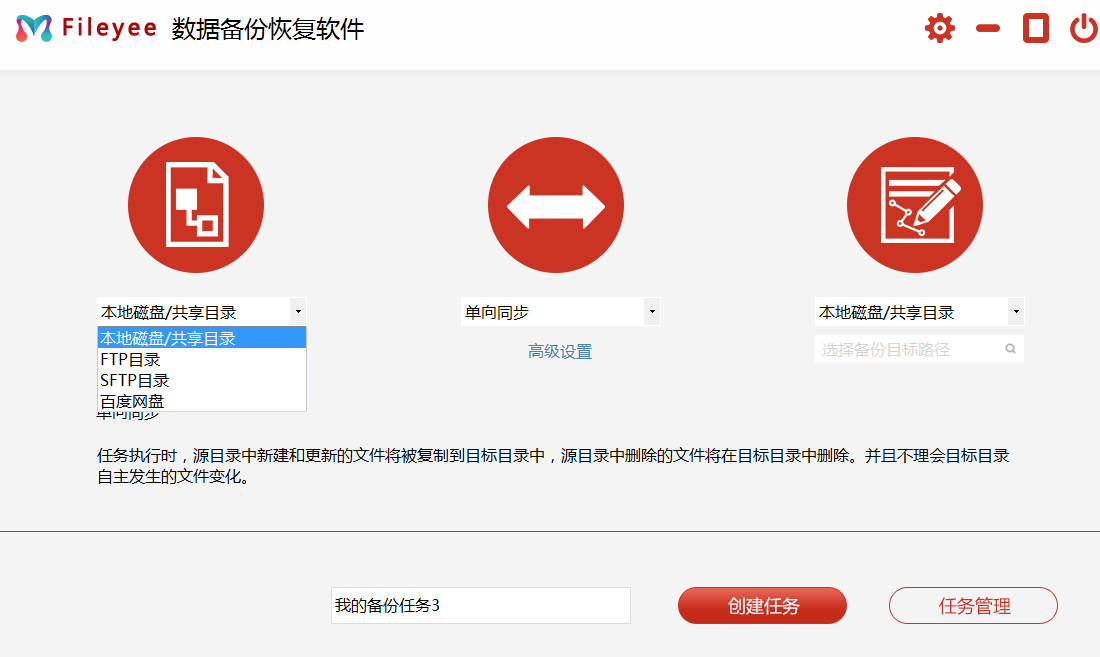
Task: Select 本地磁盘/共享目录 from the open list
Action: [201, 338]
